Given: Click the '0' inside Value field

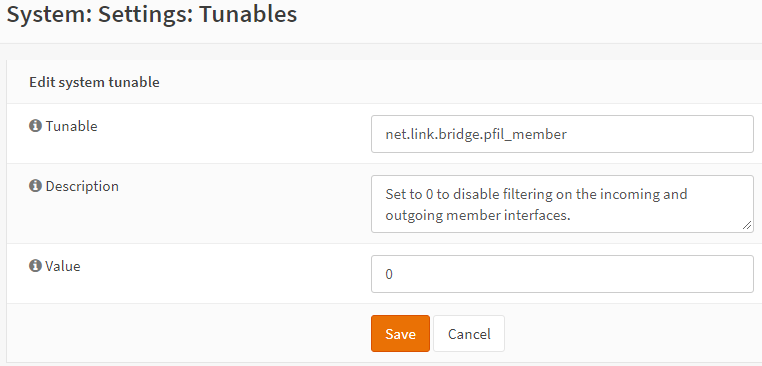Looking at the screenshot, I should coord(389,275).
